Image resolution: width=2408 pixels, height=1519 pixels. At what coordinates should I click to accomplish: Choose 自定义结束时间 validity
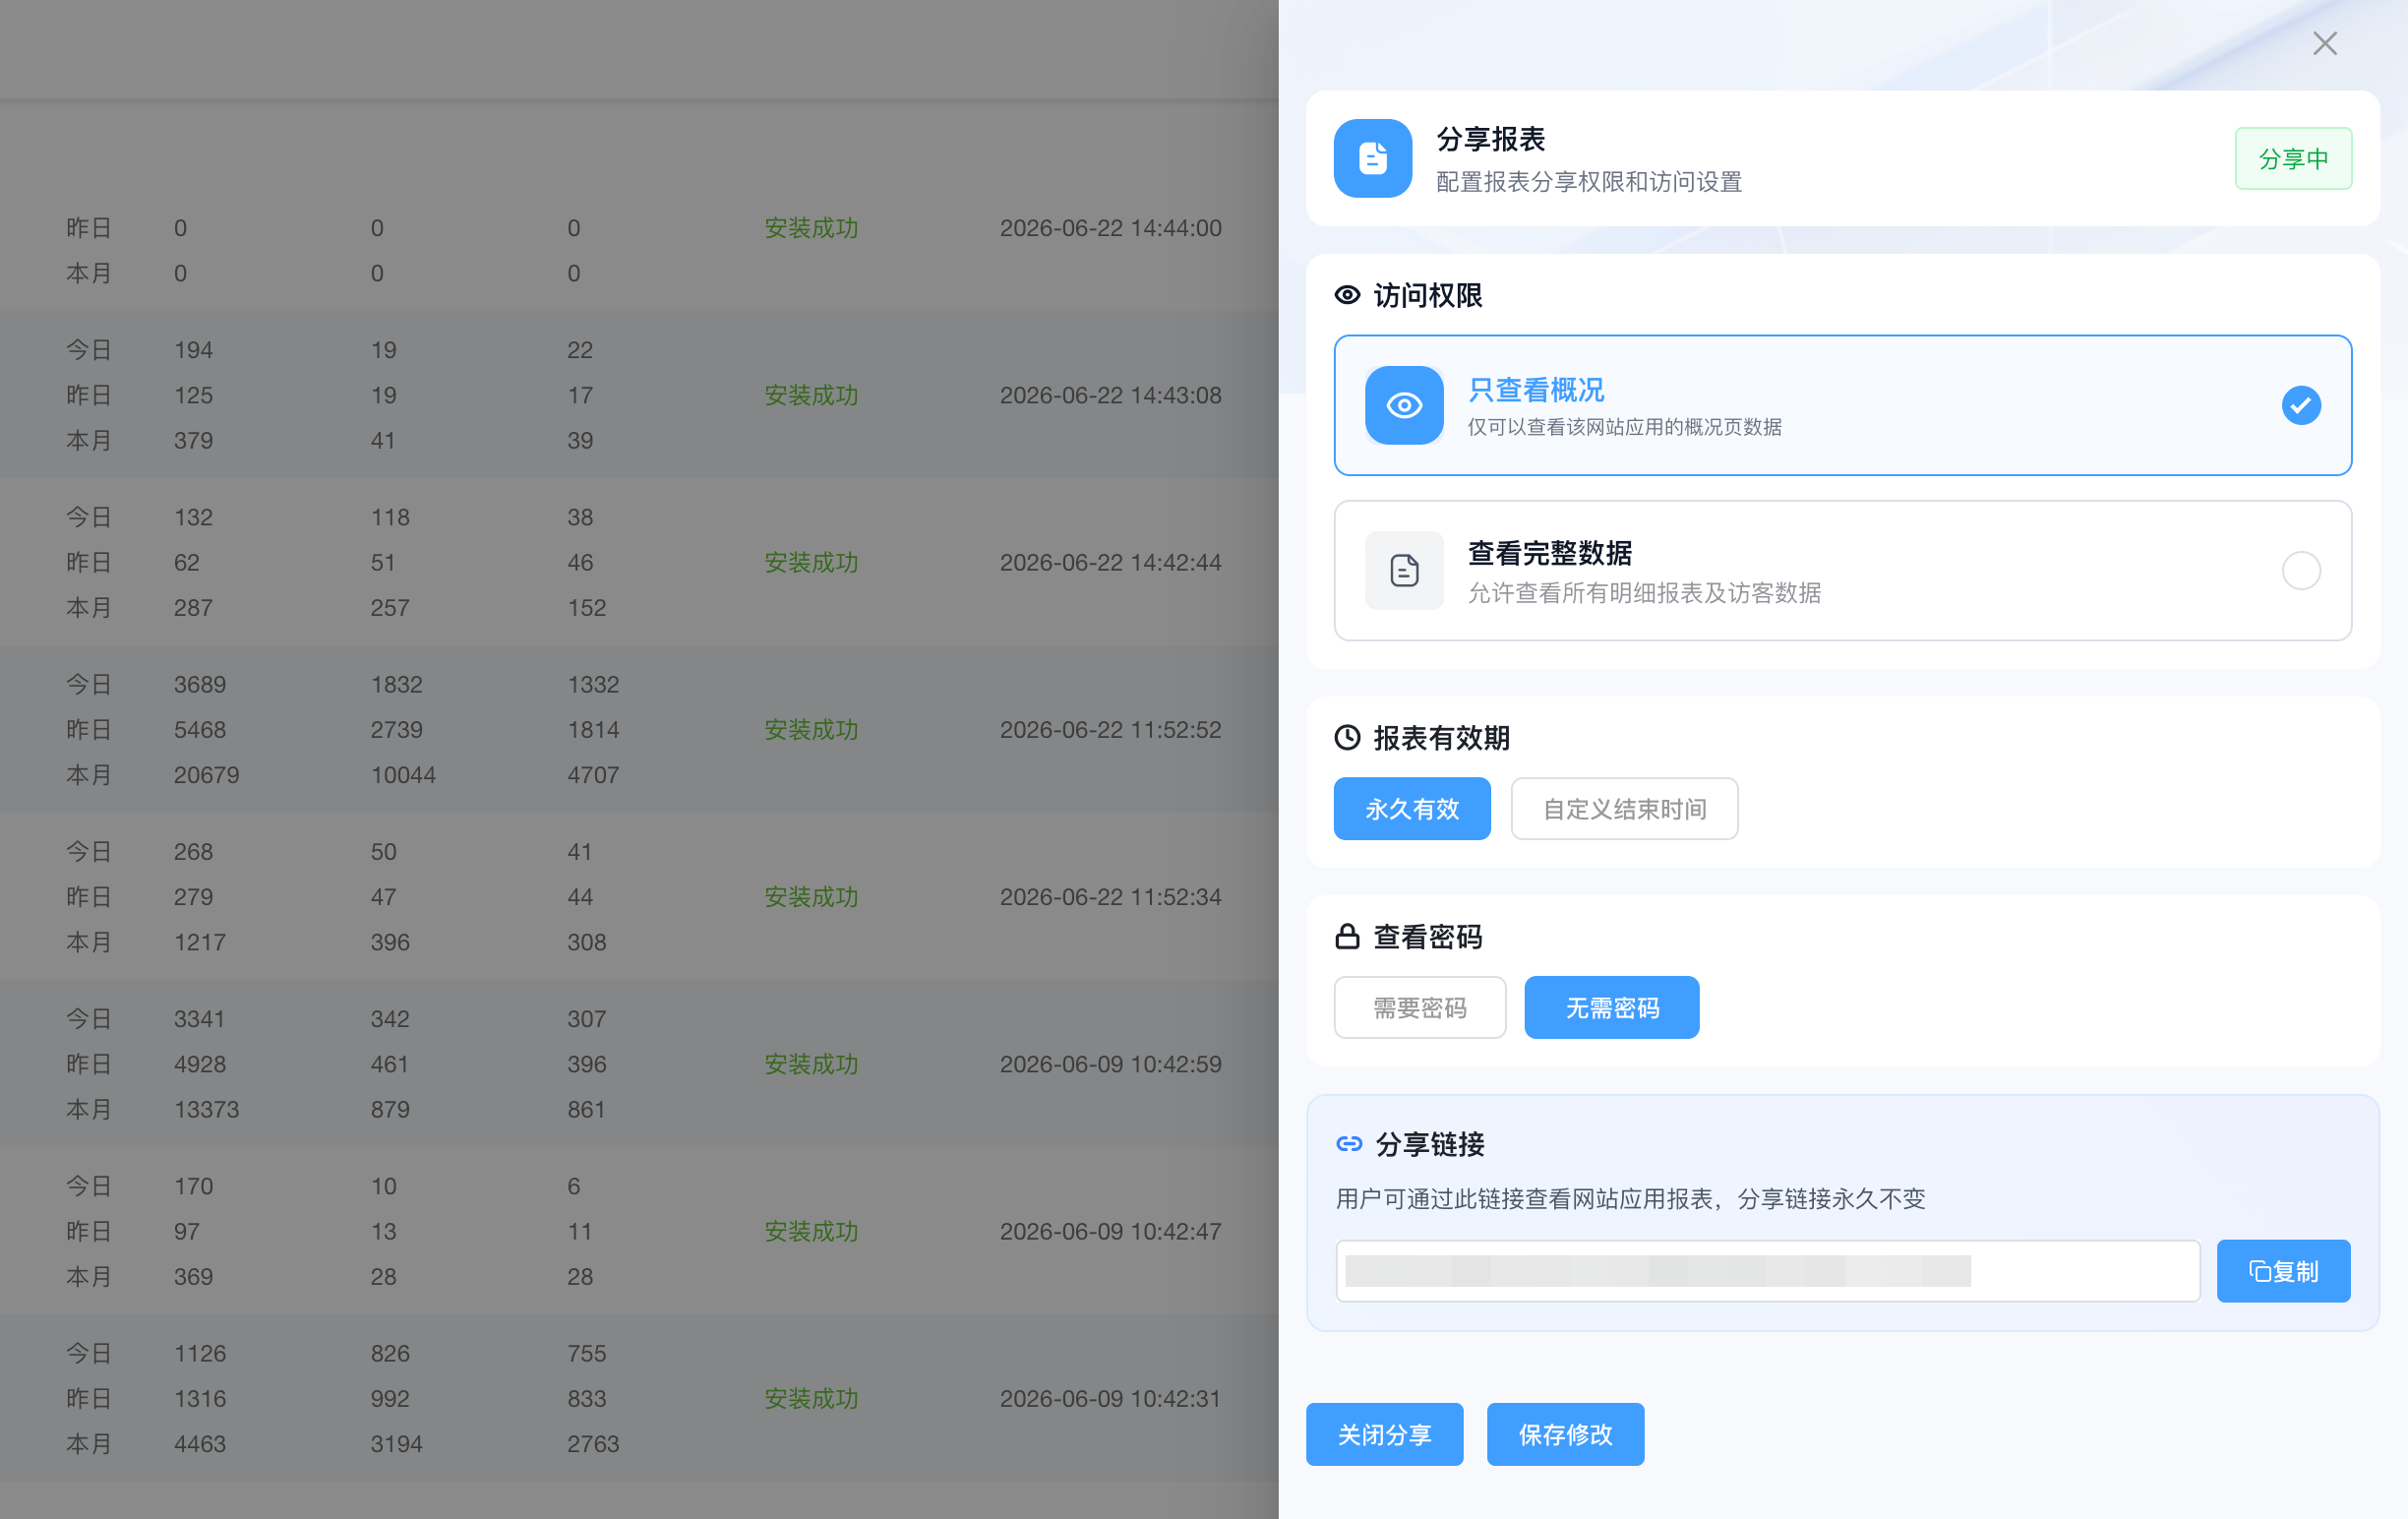coord(1624,808)
